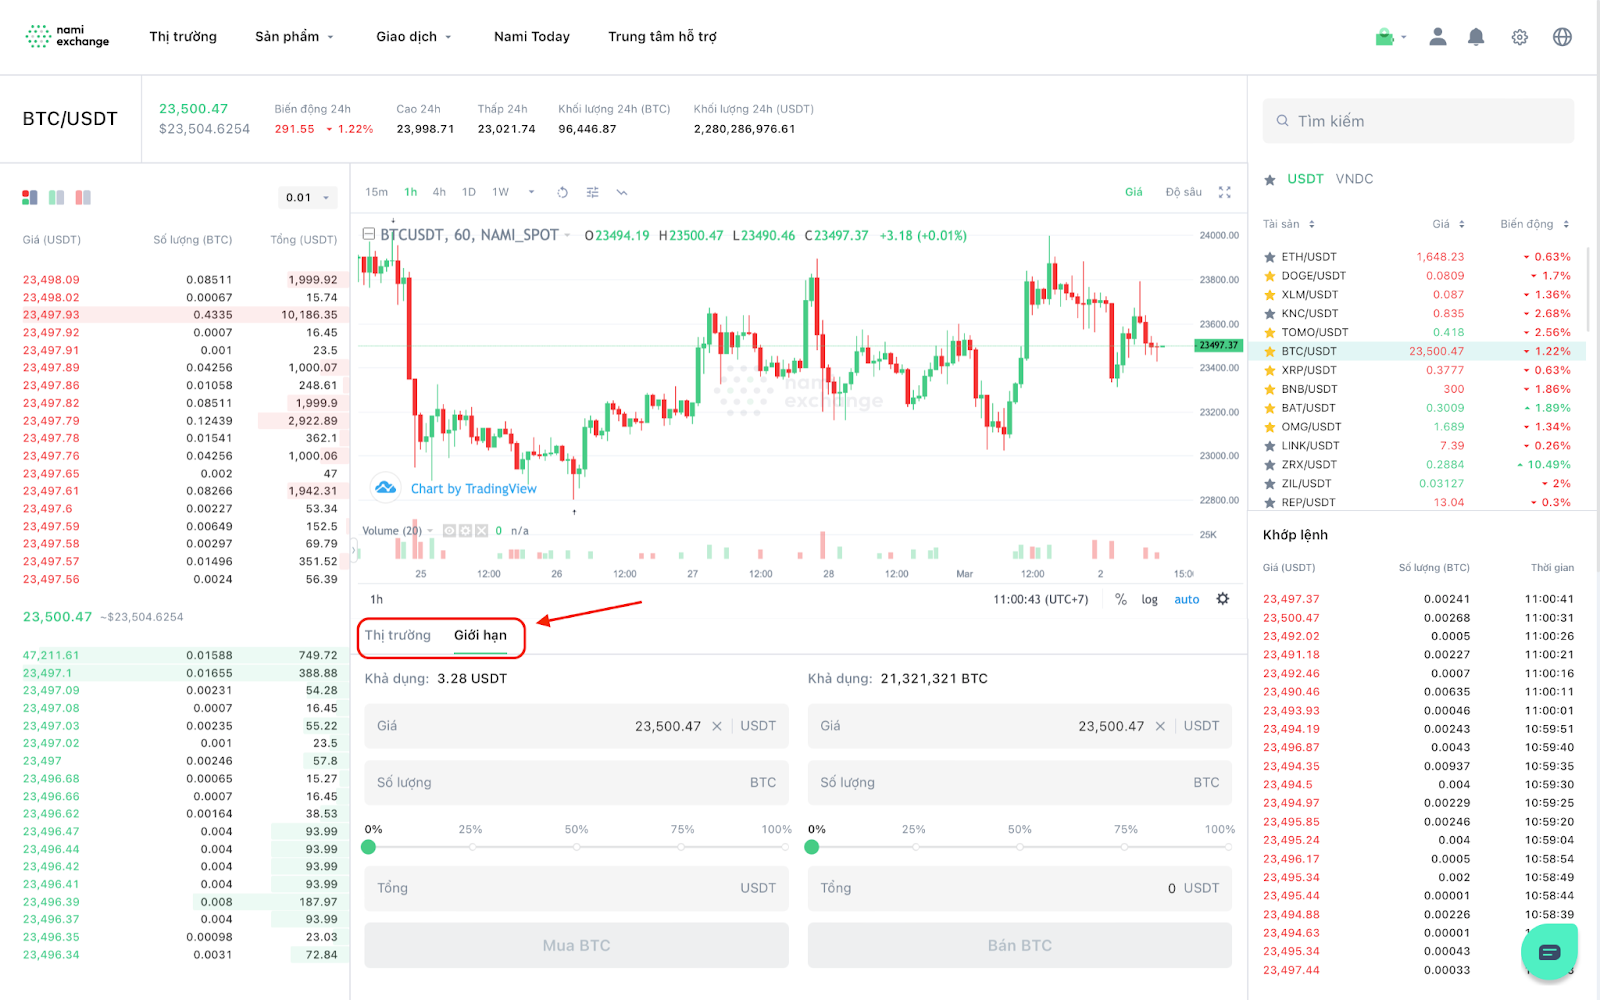
Task: Click sell amount slider handle at 0%
Action: tap(812, 847)
